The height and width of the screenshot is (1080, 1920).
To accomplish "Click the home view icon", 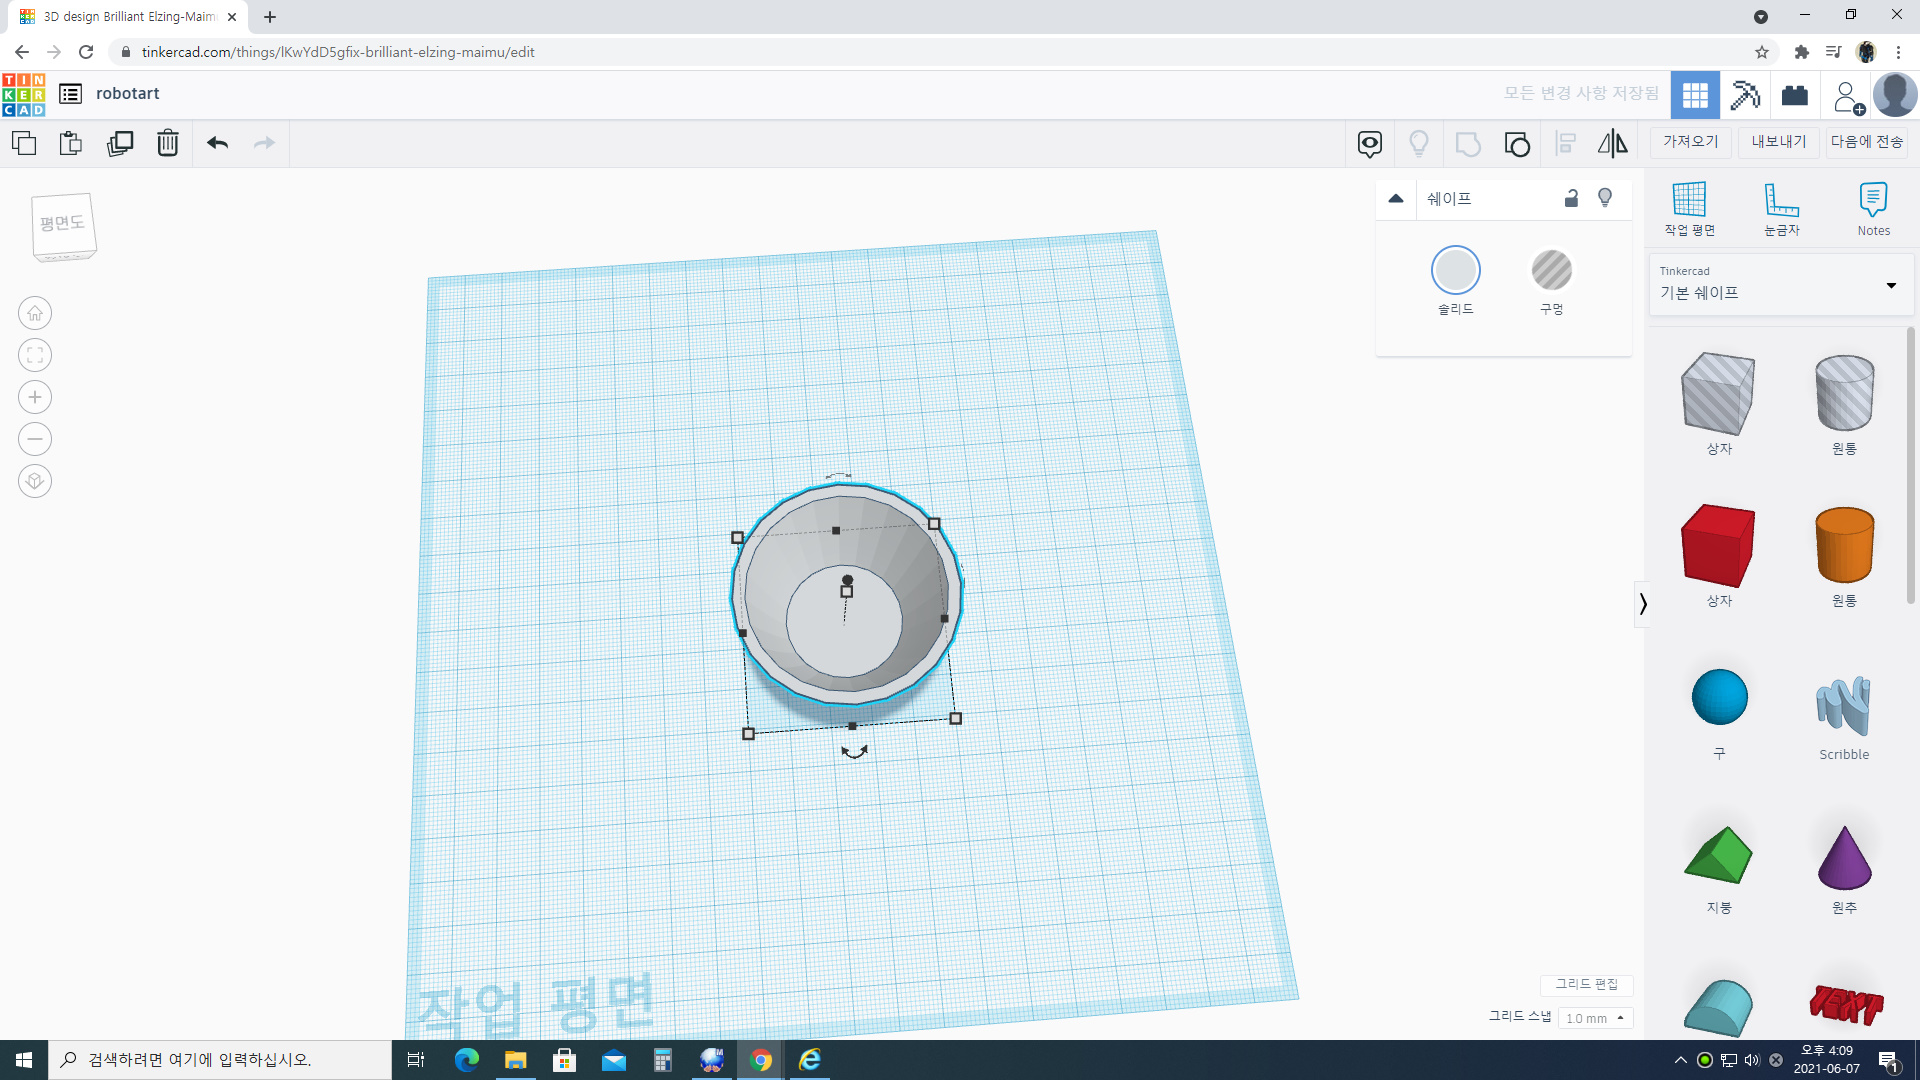I will (35, 313).
